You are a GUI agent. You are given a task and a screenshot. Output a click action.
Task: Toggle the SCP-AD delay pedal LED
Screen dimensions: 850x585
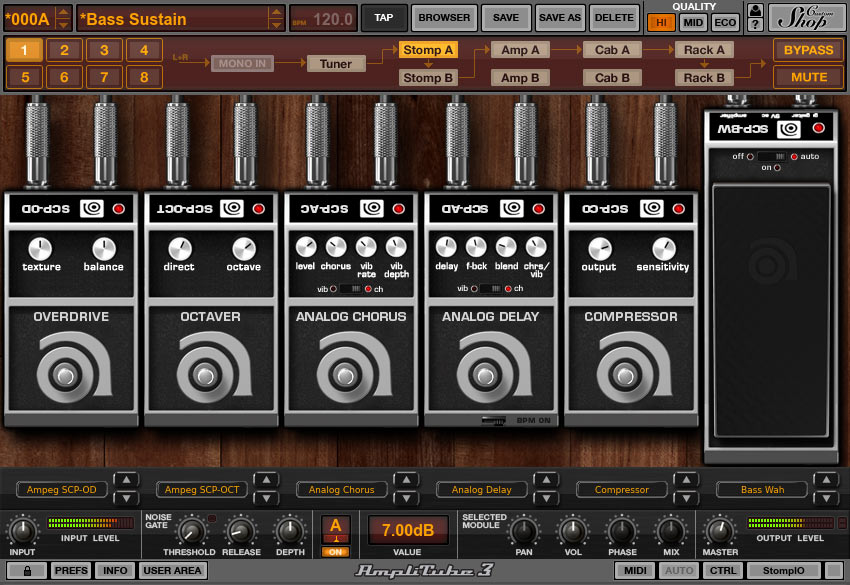coord(538,209)
